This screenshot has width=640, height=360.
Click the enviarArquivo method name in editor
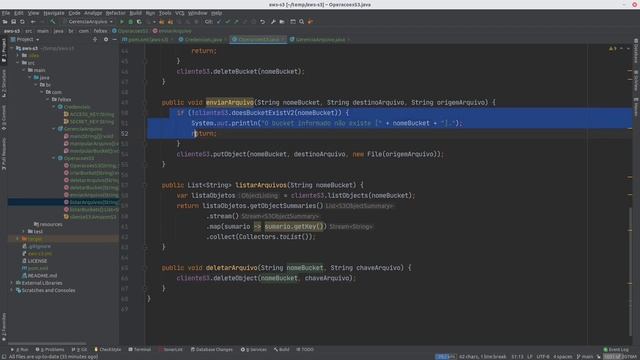coord(229,102)
